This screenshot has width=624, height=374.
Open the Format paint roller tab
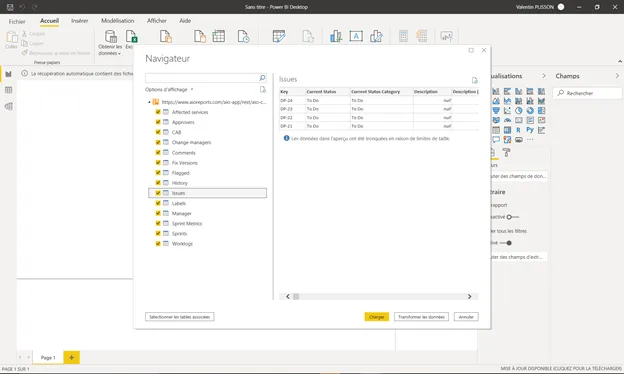click(506, 152)
